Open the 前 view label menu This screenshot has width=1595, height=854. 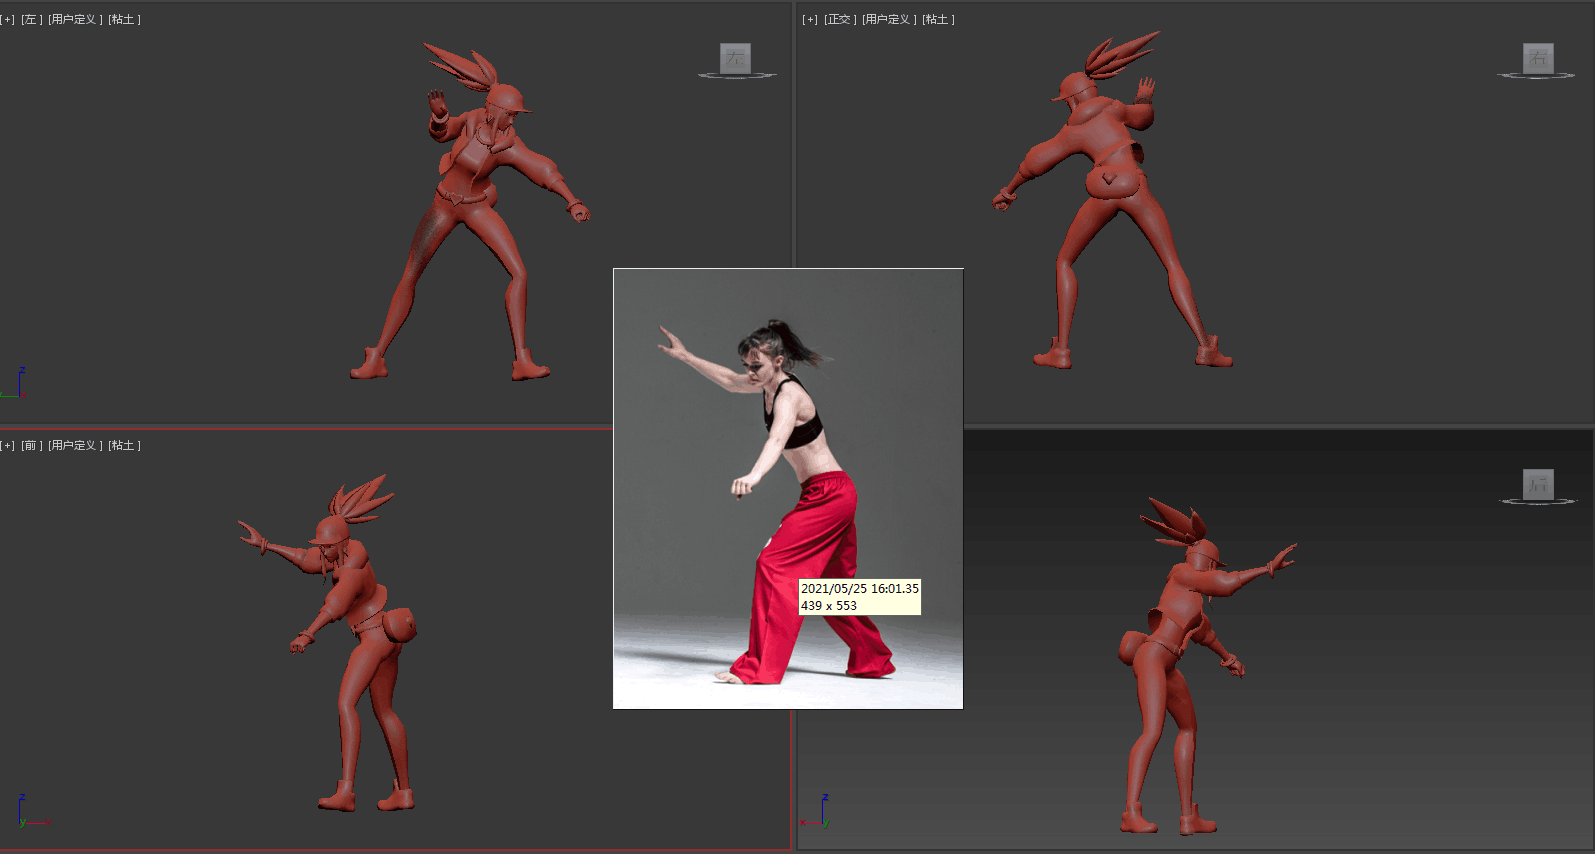[x=32, y=446]
